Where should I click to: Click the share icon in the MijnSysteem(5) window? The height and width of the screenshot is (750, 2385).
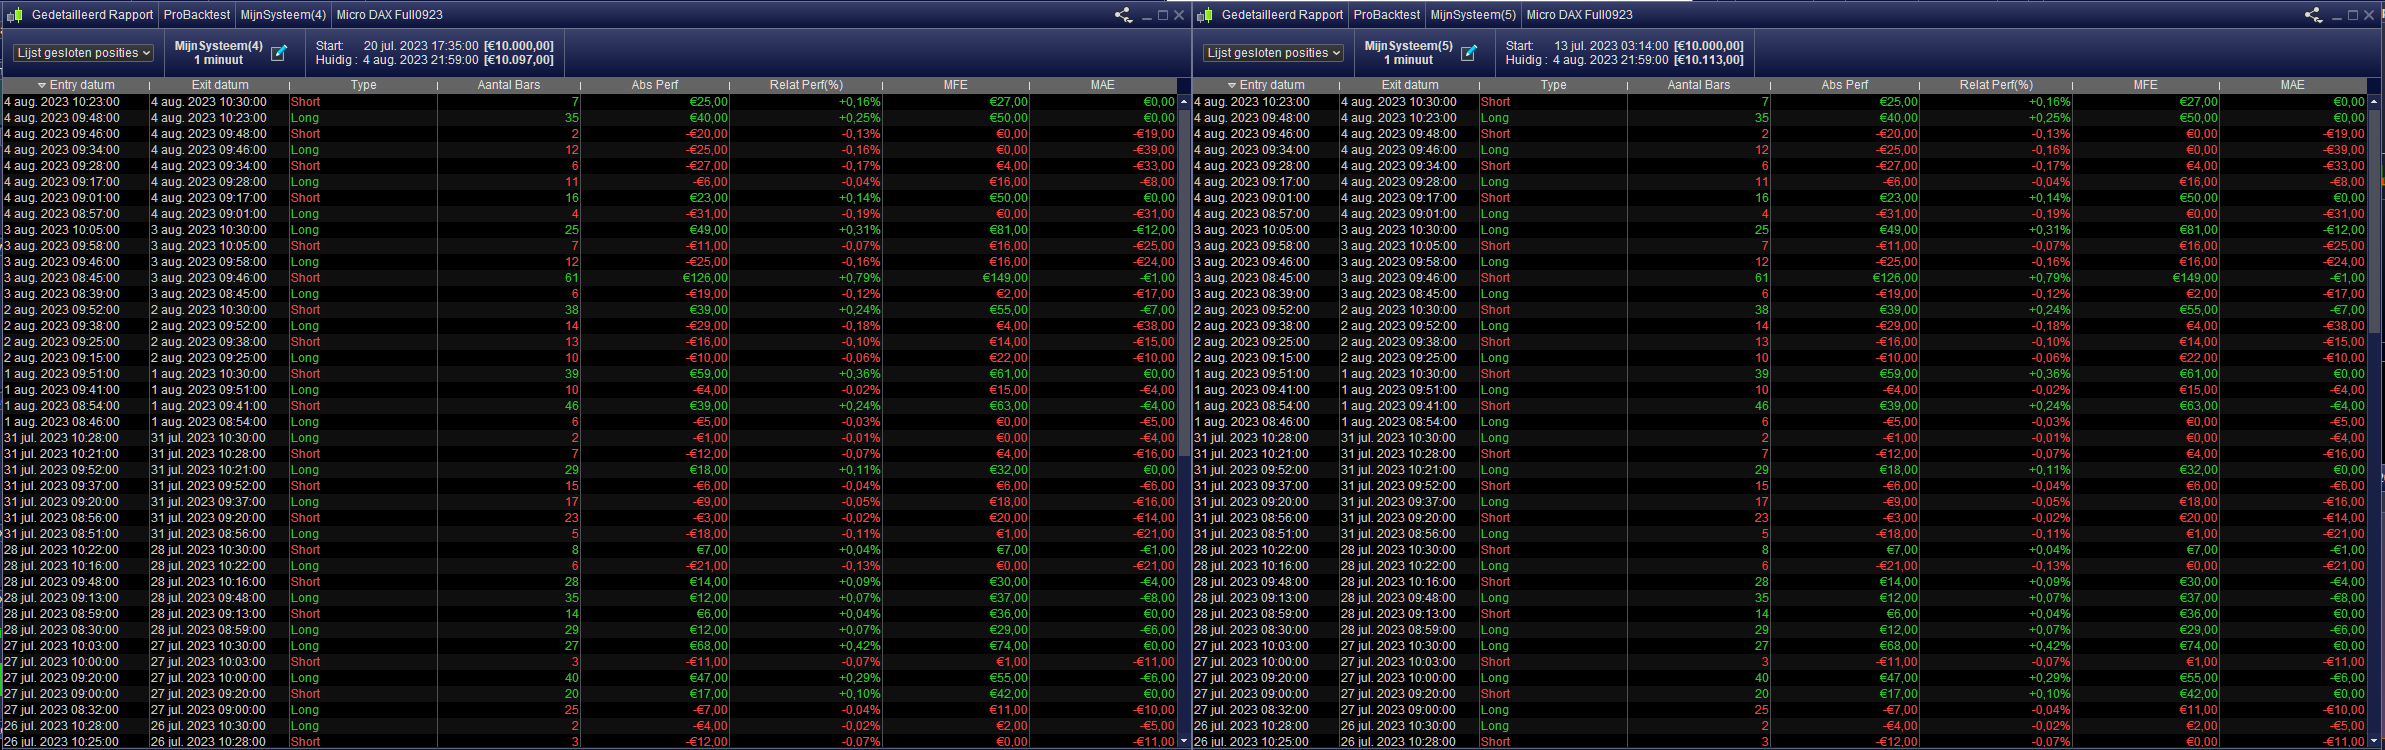tap(2314, 15)
